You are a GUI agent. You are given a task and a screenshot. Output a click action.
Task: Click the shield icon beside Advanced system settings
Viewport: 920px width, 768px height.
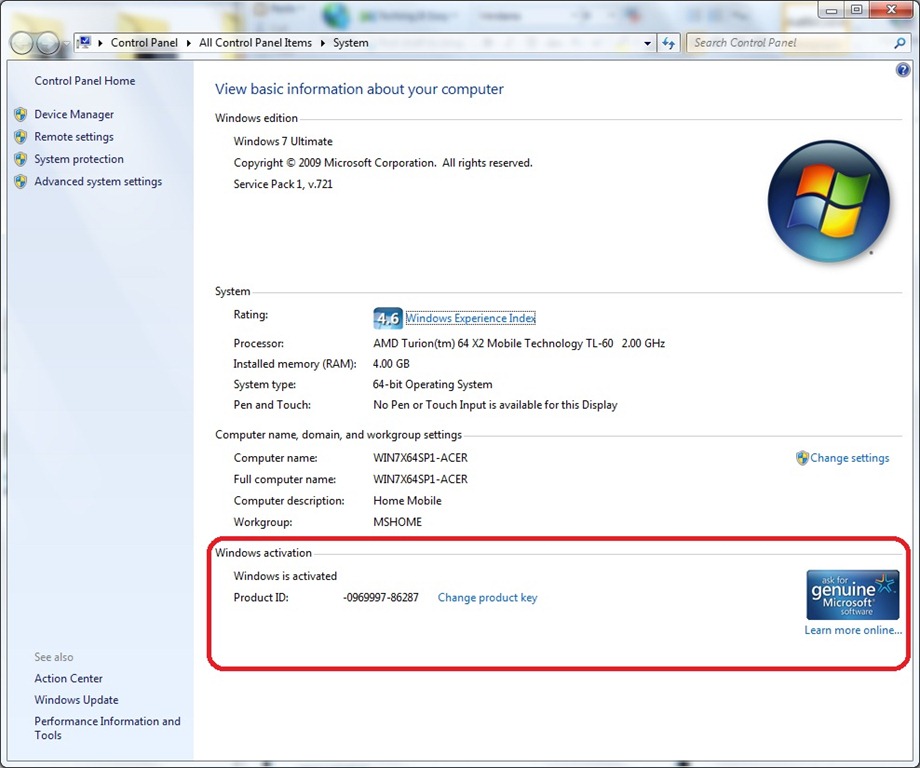pyautogui.click(x=21, y=181)
